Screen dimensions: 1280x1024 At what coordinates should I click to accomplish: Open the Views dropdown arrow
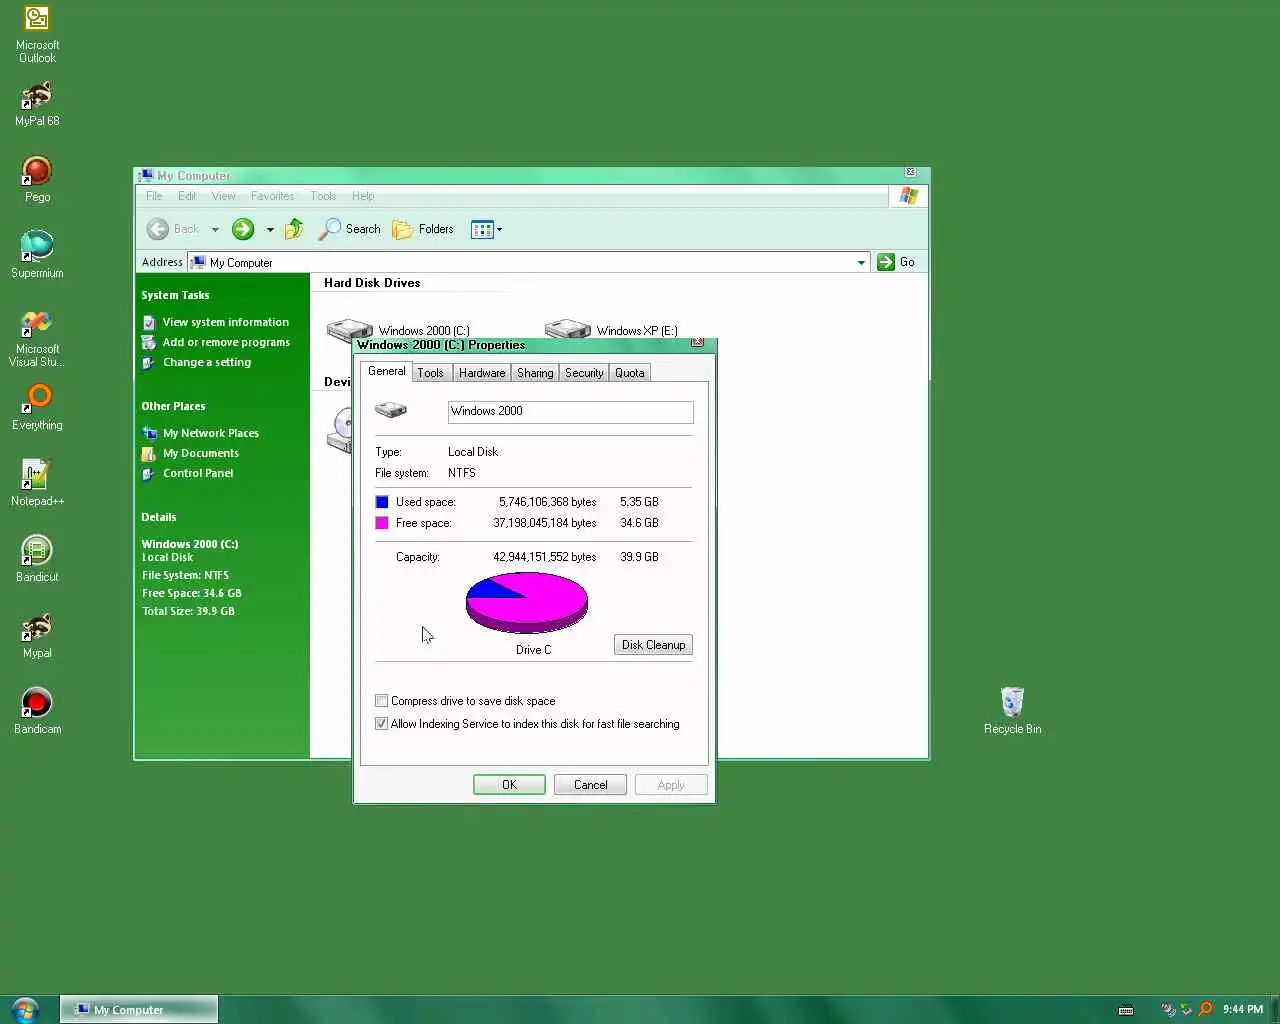499,229
